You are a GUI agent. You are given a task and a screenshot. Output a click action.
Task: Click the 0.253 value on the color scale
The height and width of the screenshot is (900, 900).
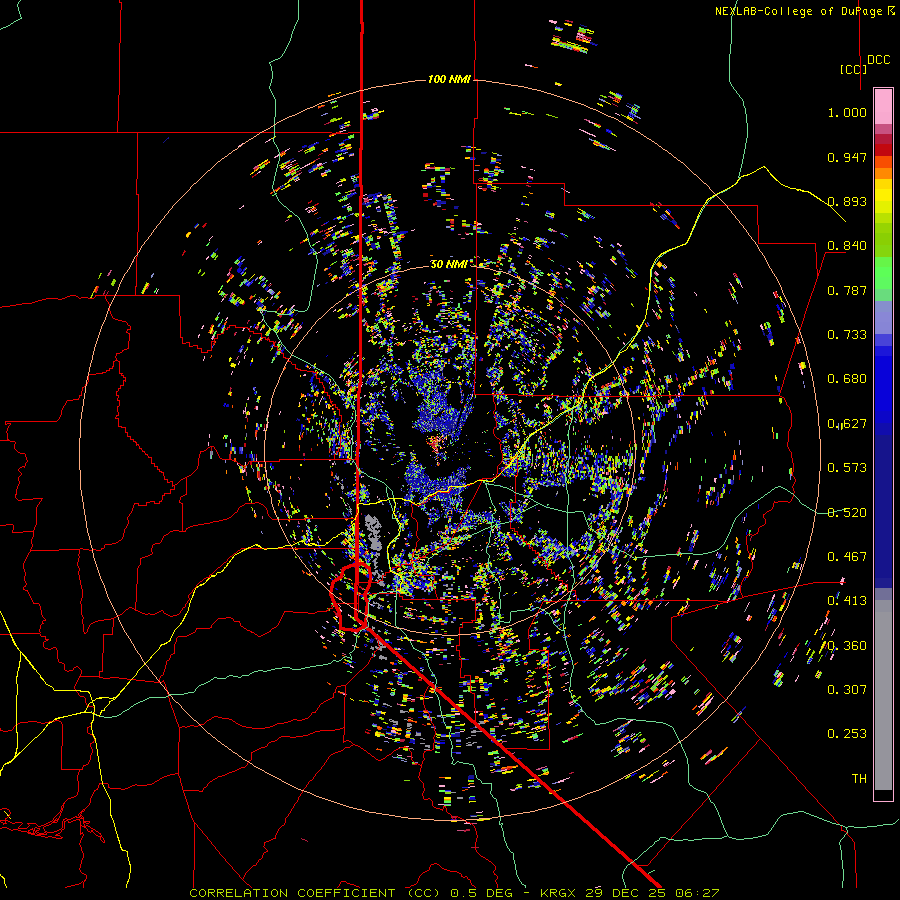click(847, 734)
